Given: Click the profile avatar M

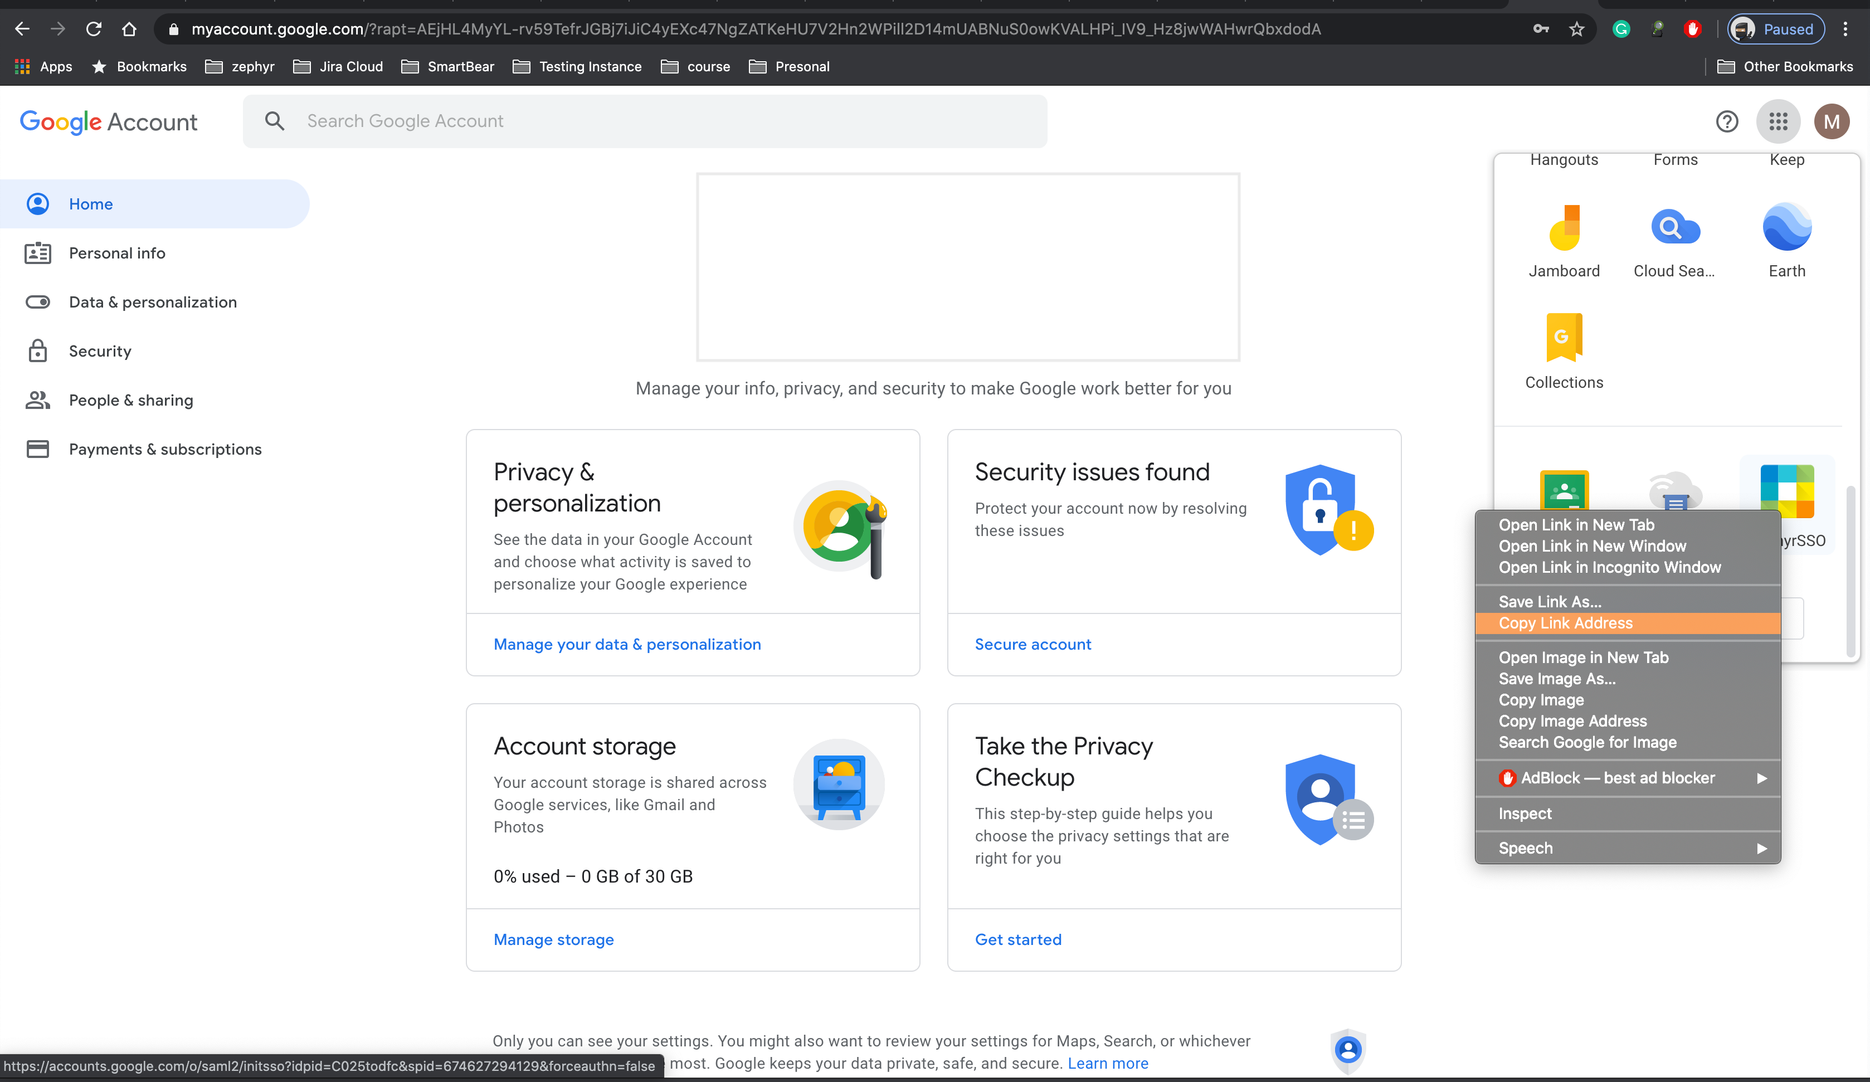Looking at the screenshot, I should pos(1832,121).
